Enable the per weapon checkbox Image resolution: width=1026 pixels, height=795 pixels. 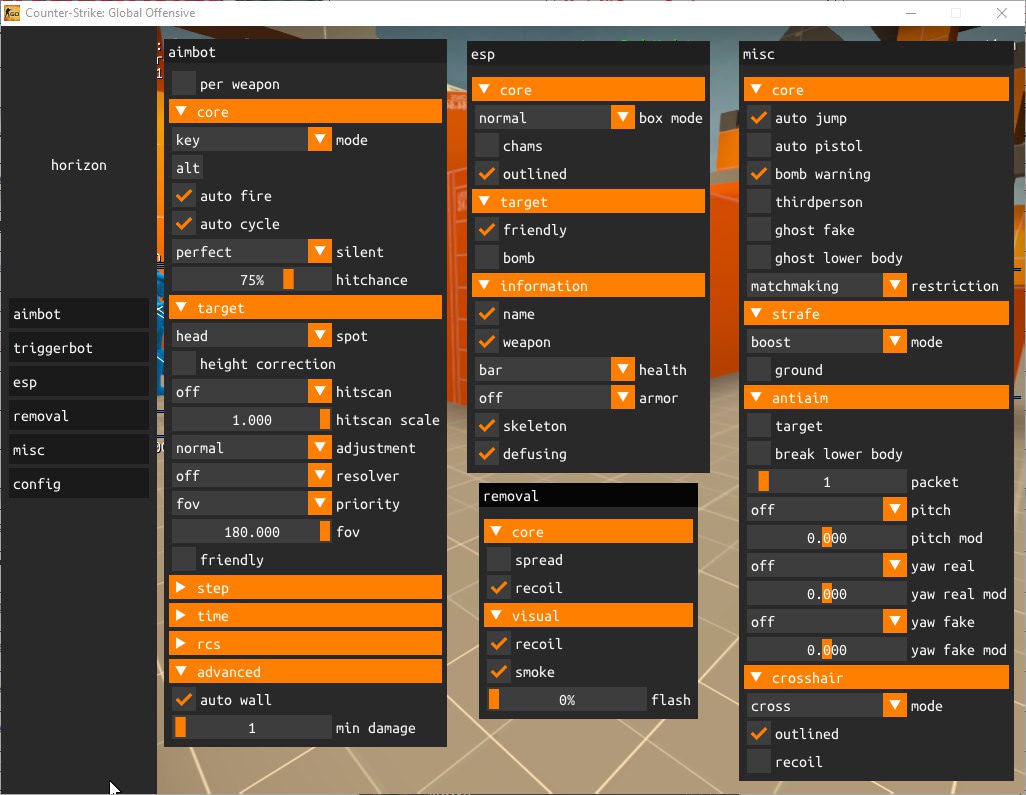coord(184,84)
